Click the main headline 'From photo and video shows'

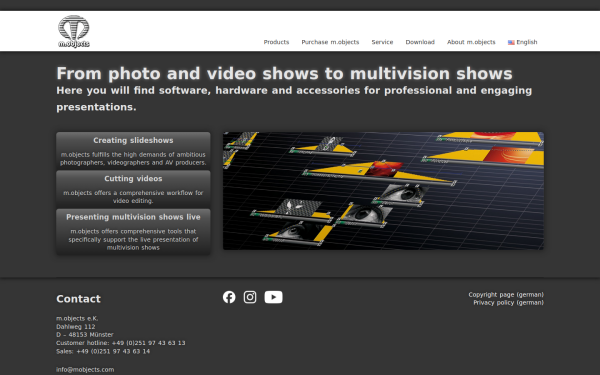point(284,73)
